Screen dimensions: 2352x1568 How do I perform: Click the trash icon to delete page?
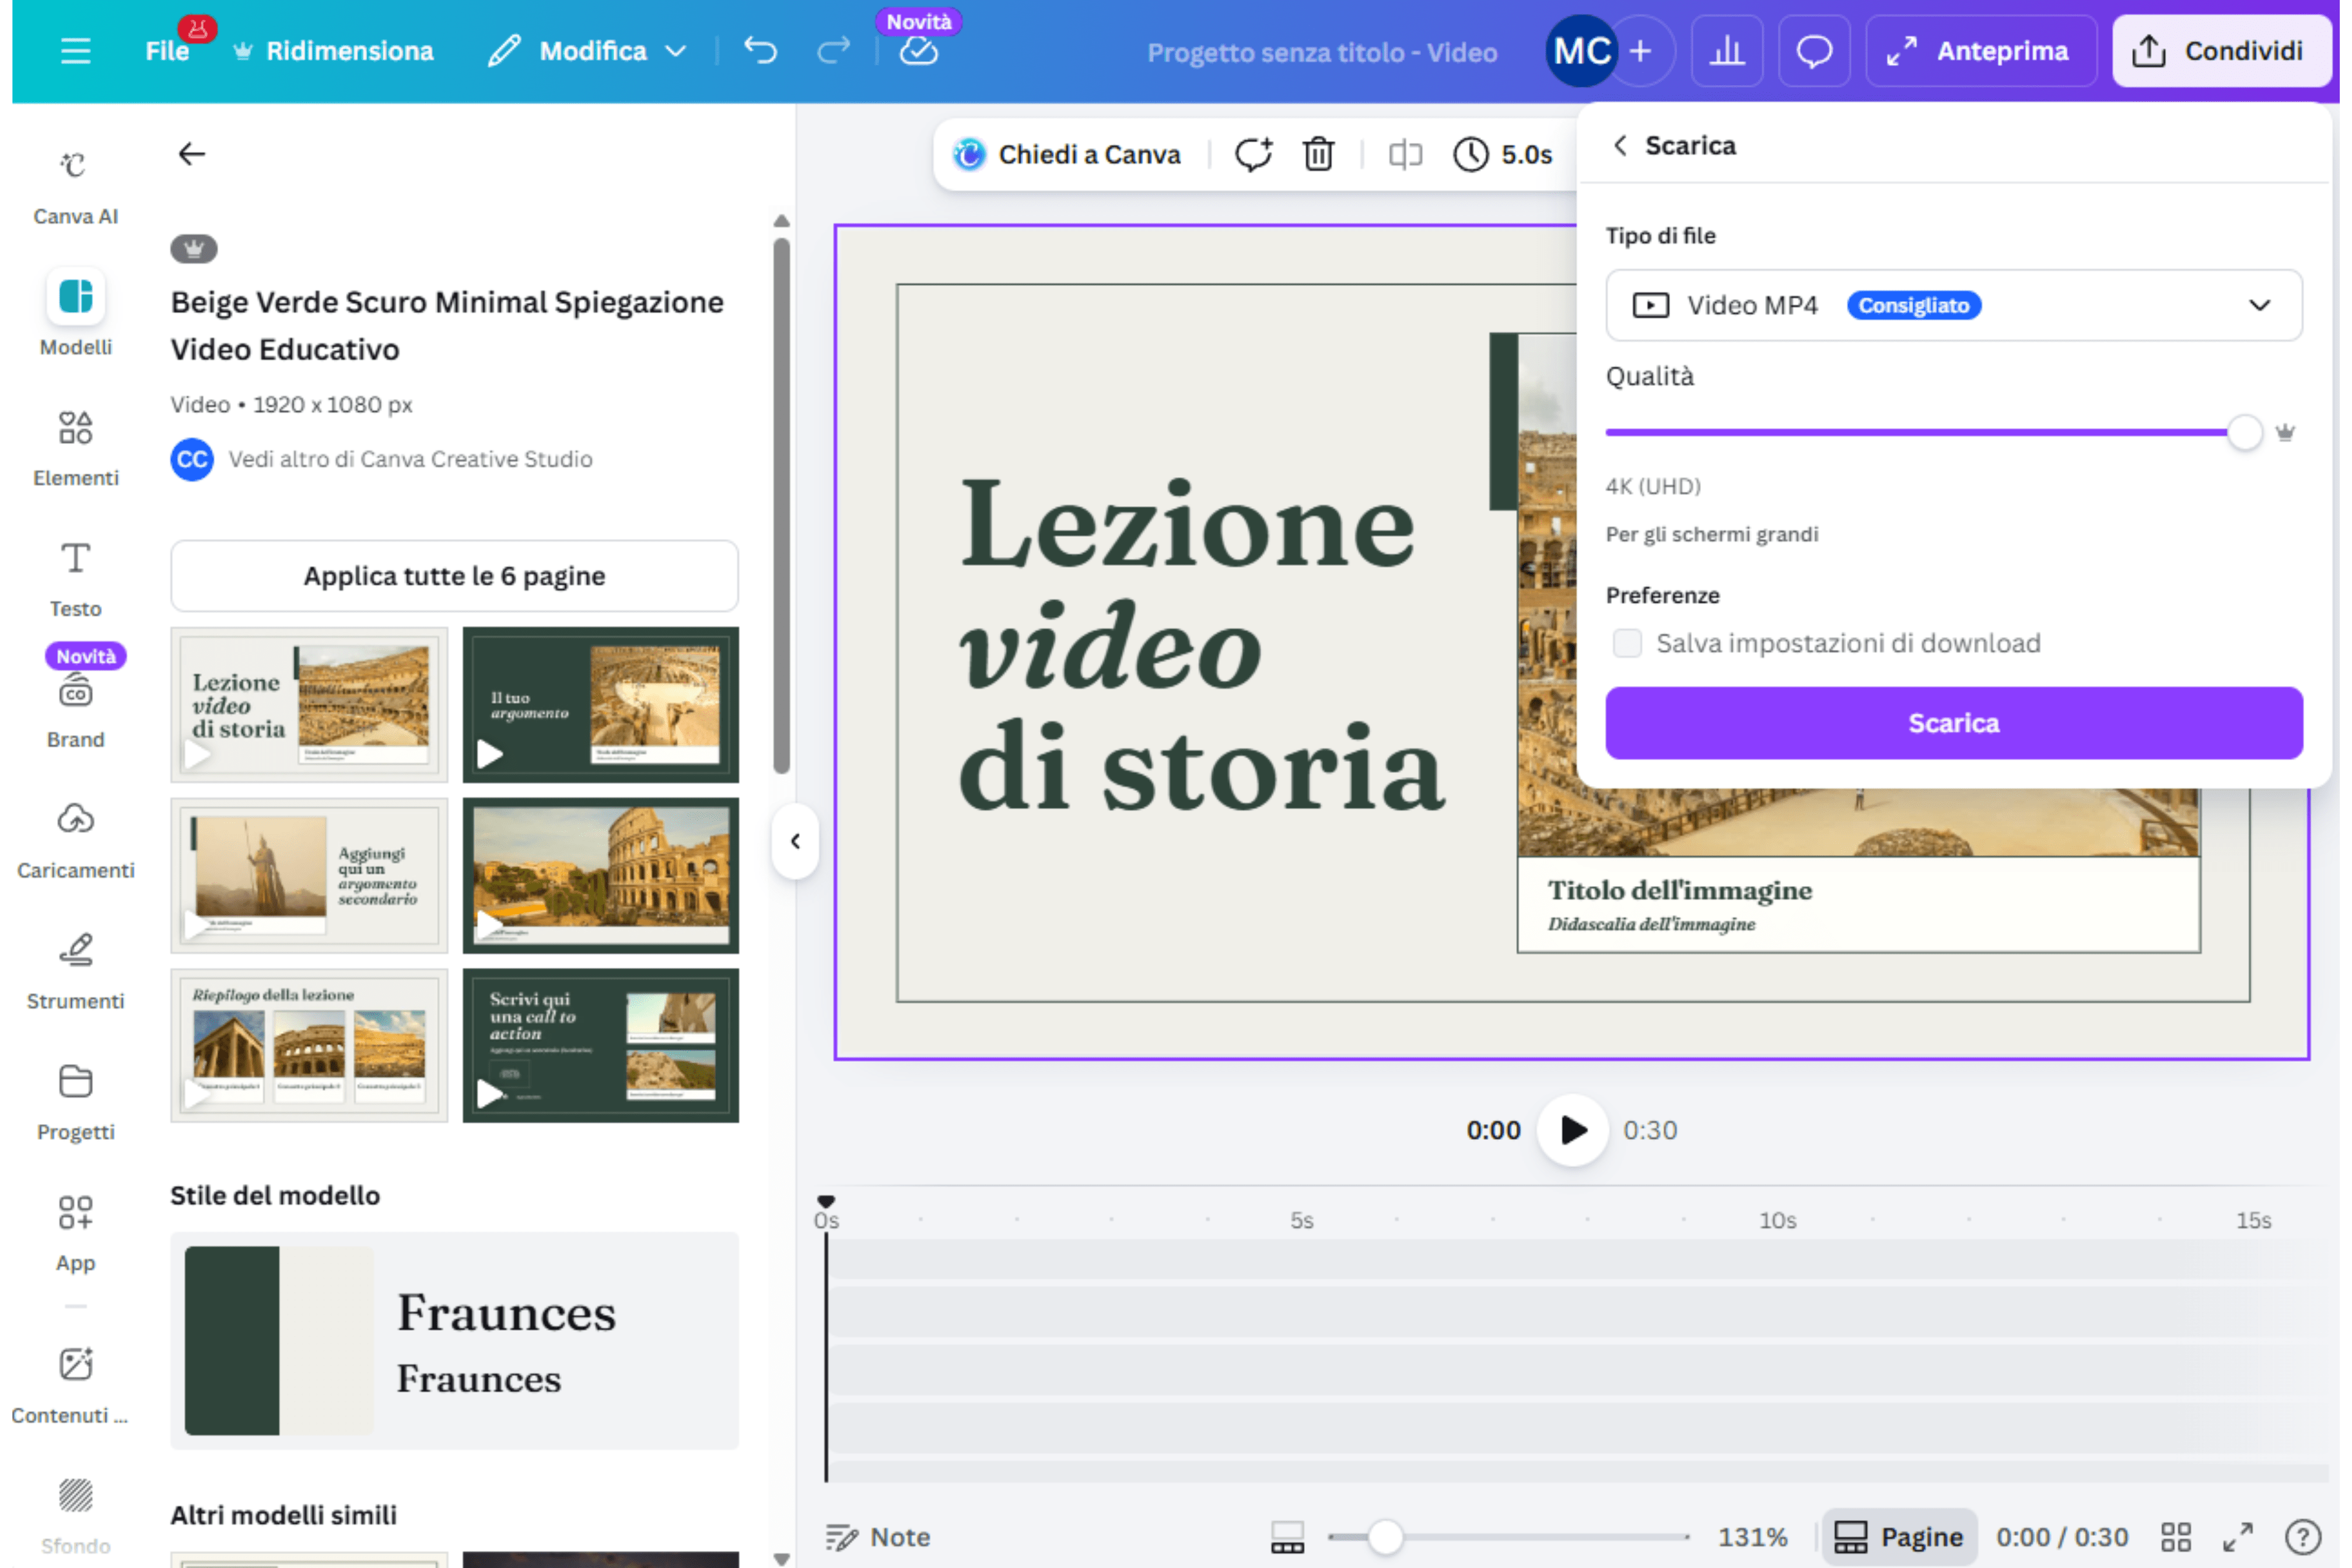[x=1318, y=154]
